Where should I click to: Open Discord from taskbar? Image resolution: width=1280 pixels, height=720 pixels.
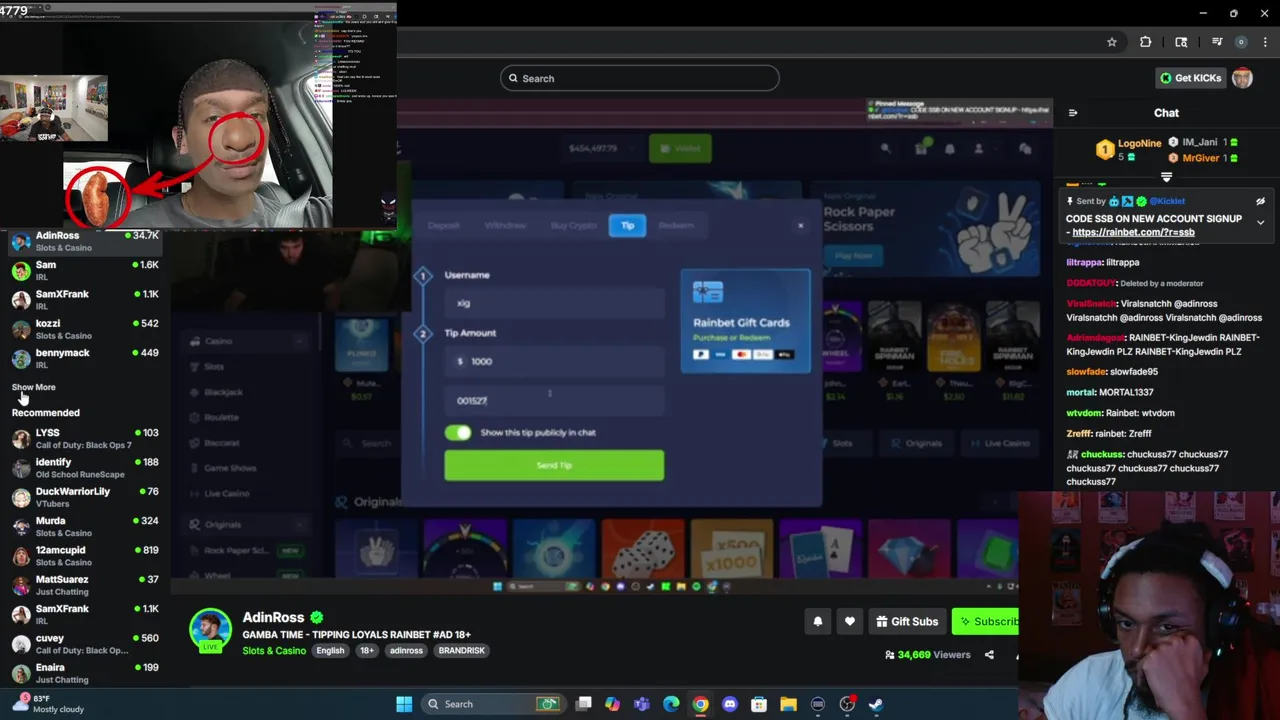tap(730, 704)
